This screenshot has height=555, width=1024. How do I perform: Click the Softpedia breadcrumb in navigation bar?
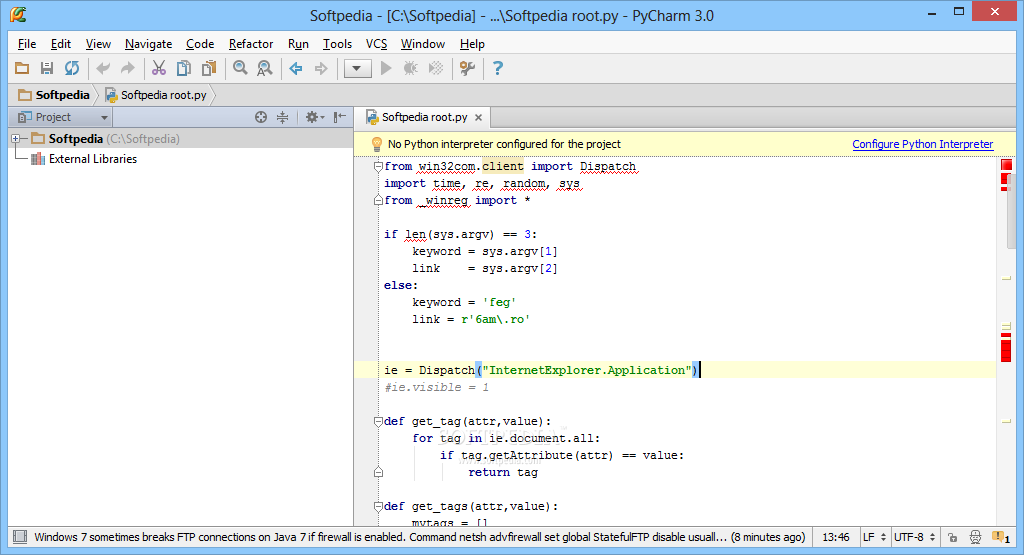click(54, 95)
